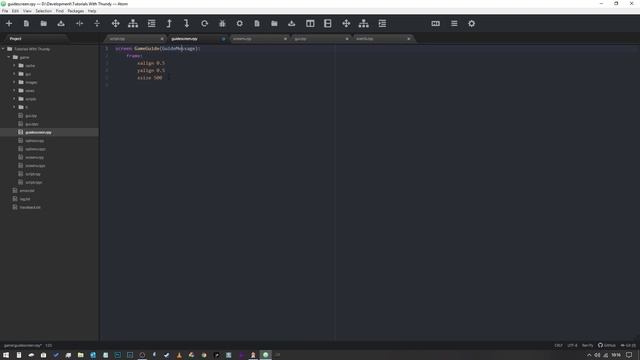Click code line 'xsize 500' in editor
The width and height of the screenshot is (640, 360).
[150, 78]
